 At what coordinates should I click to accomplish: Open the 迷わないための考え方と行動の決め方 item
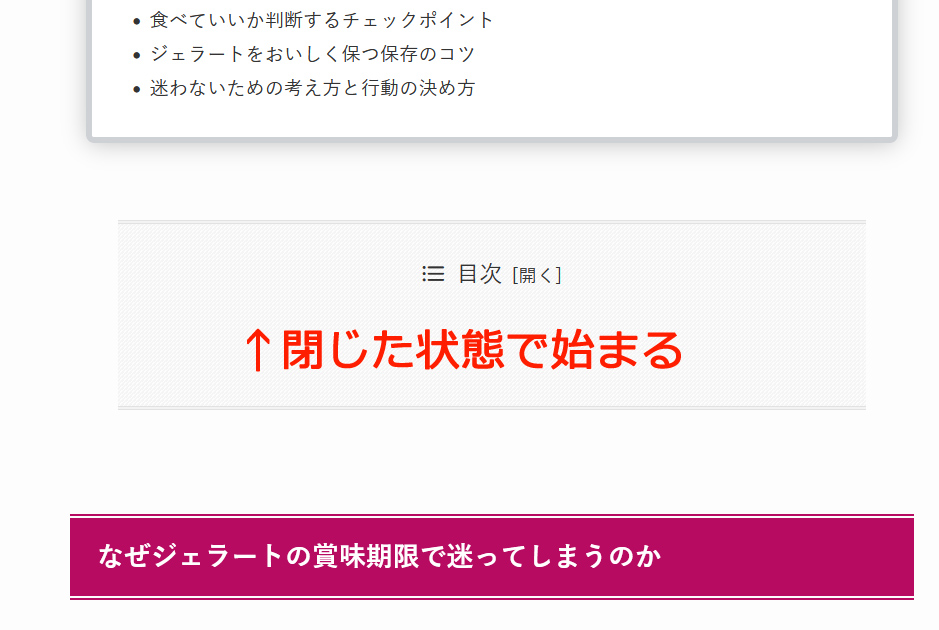pyautogui.click(x=312, y=88)
